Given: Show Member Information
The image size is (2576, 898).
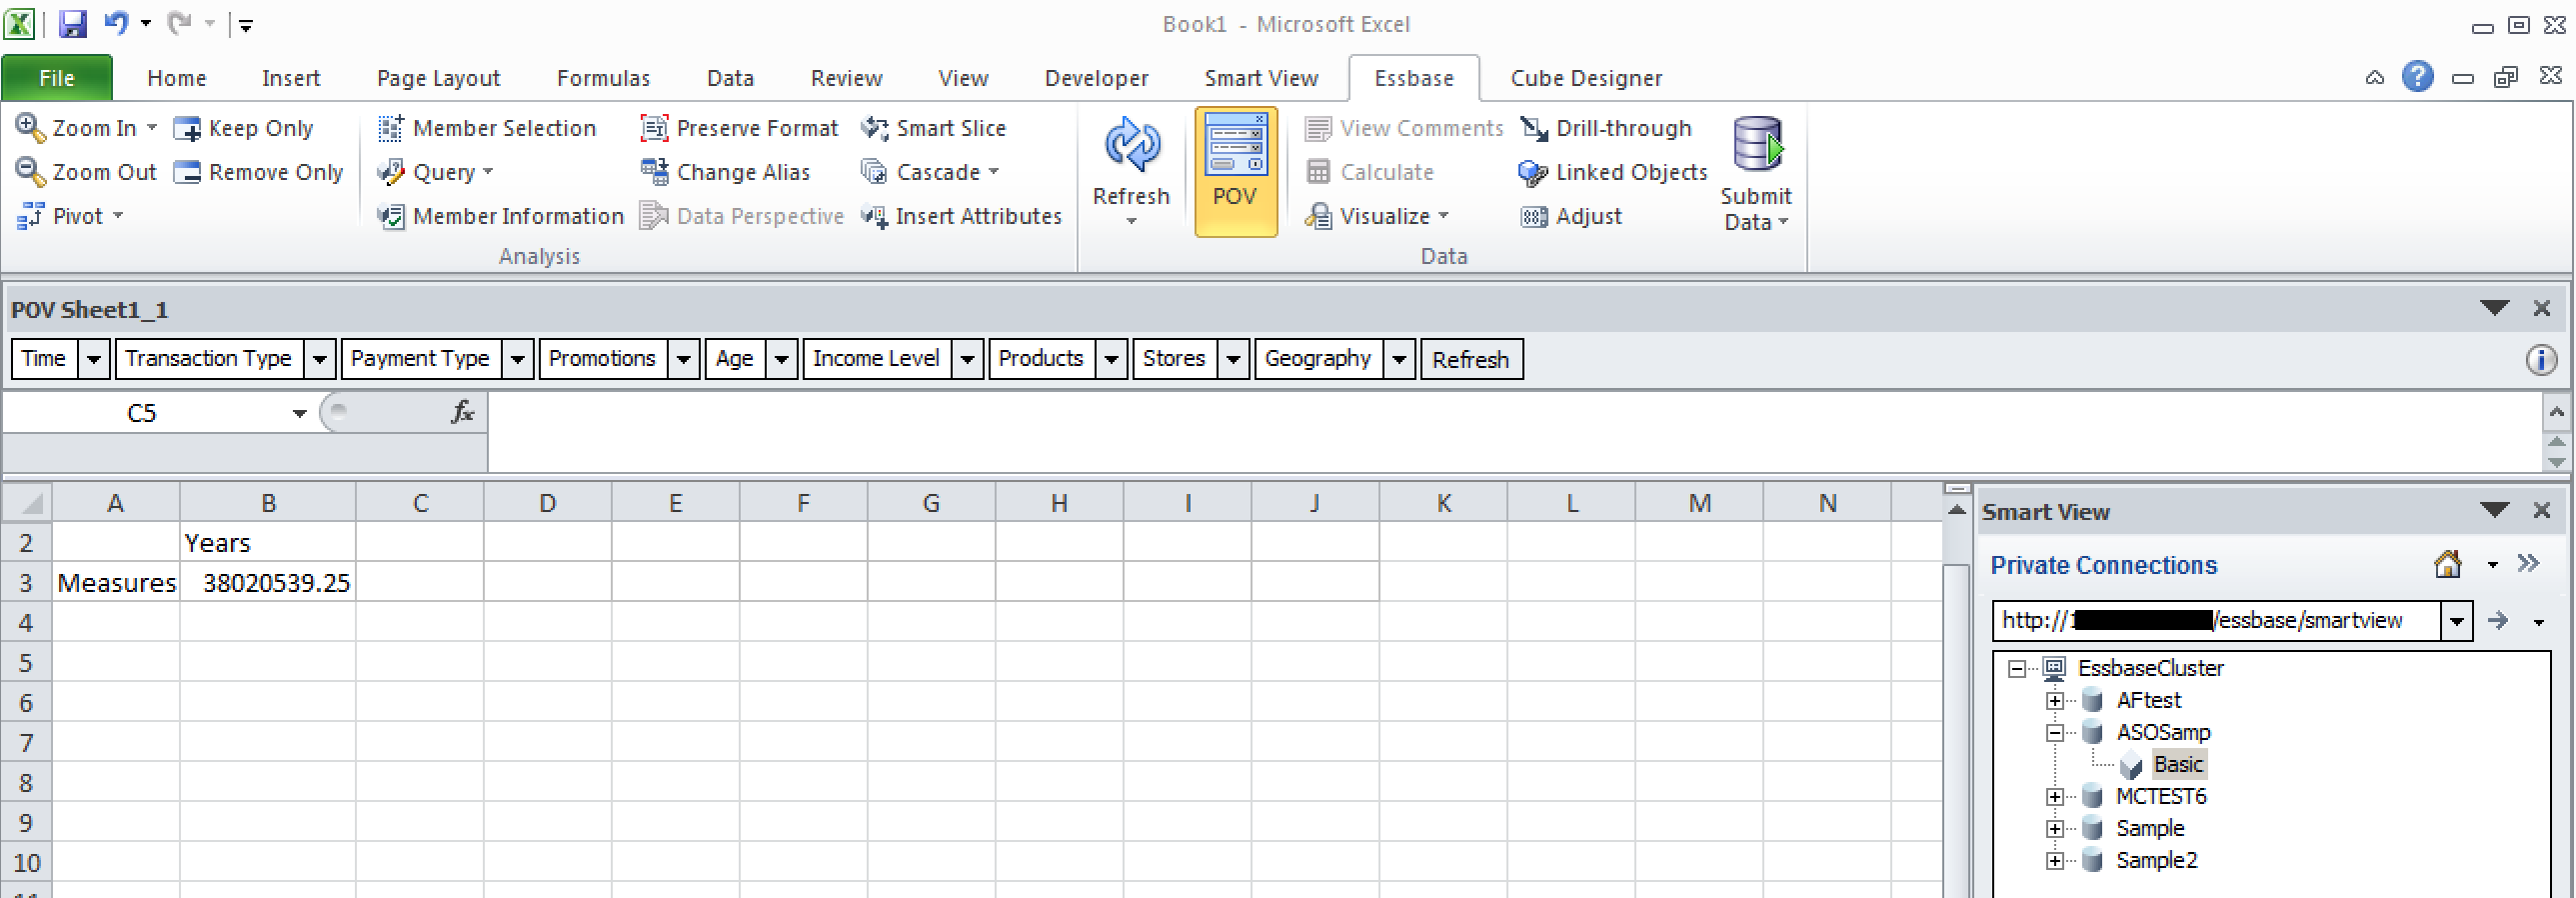Looking at the screenshot, I should tap(500, 216).
